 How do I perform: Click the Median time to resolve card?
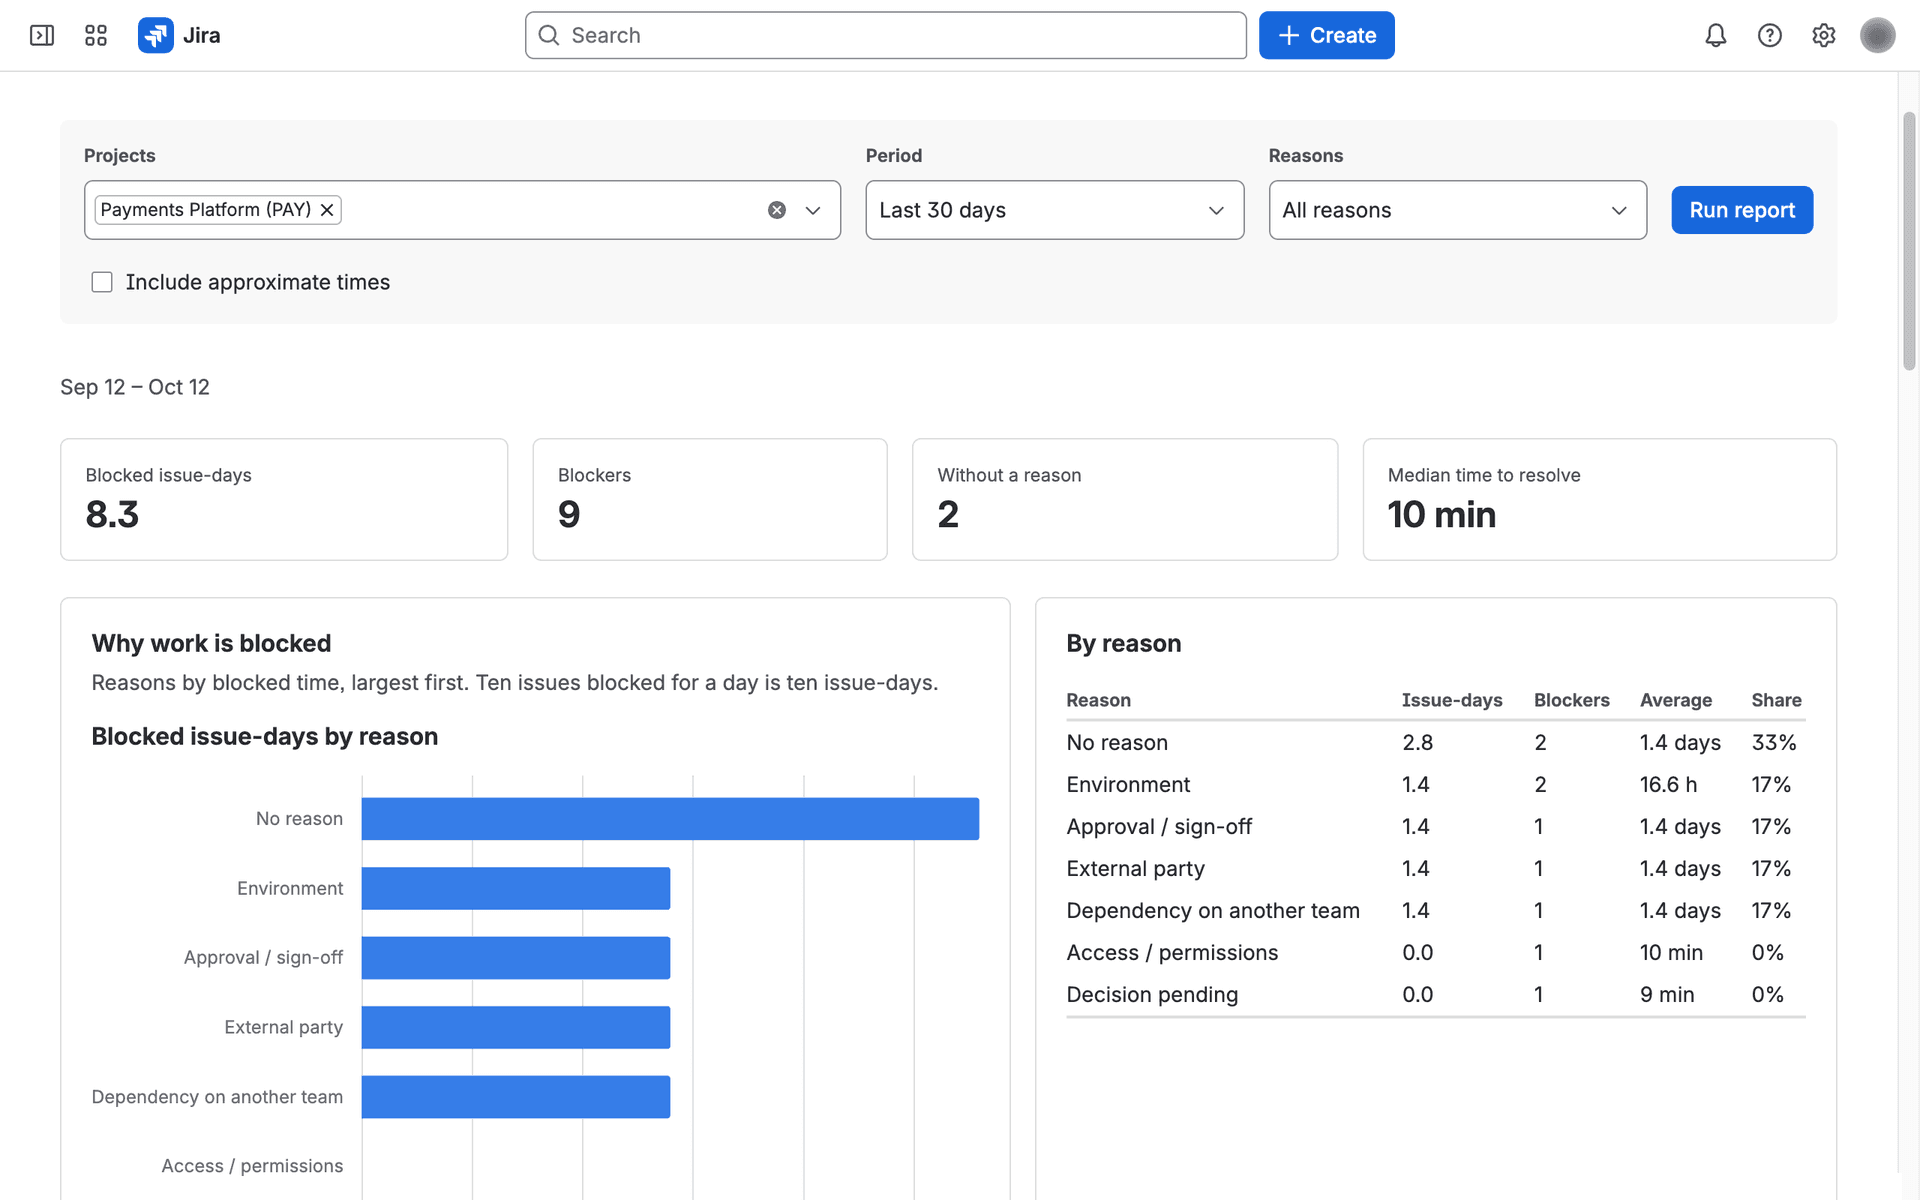(1599, 499)
